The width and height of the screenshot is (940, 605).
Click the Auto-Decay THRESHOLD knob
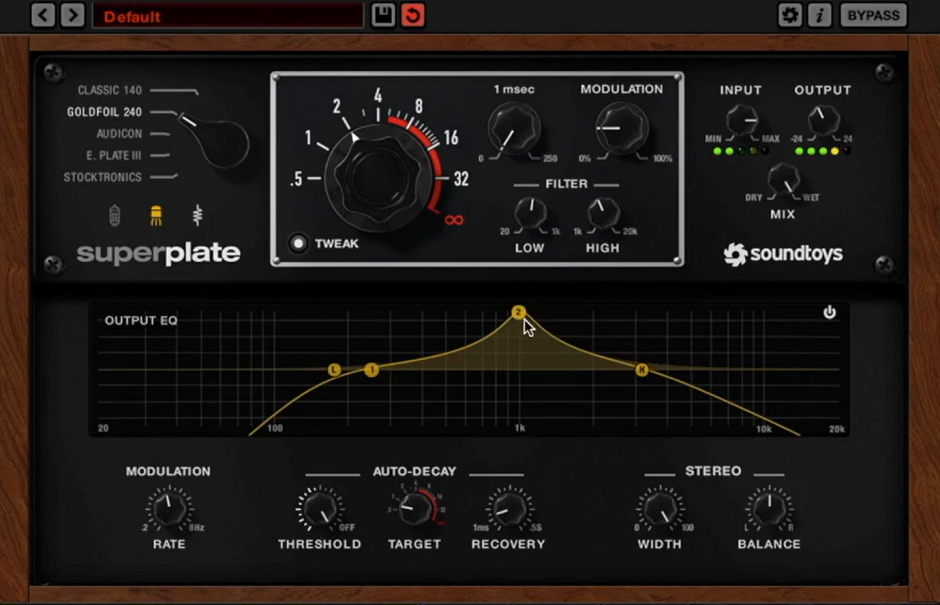pos(320,508)
